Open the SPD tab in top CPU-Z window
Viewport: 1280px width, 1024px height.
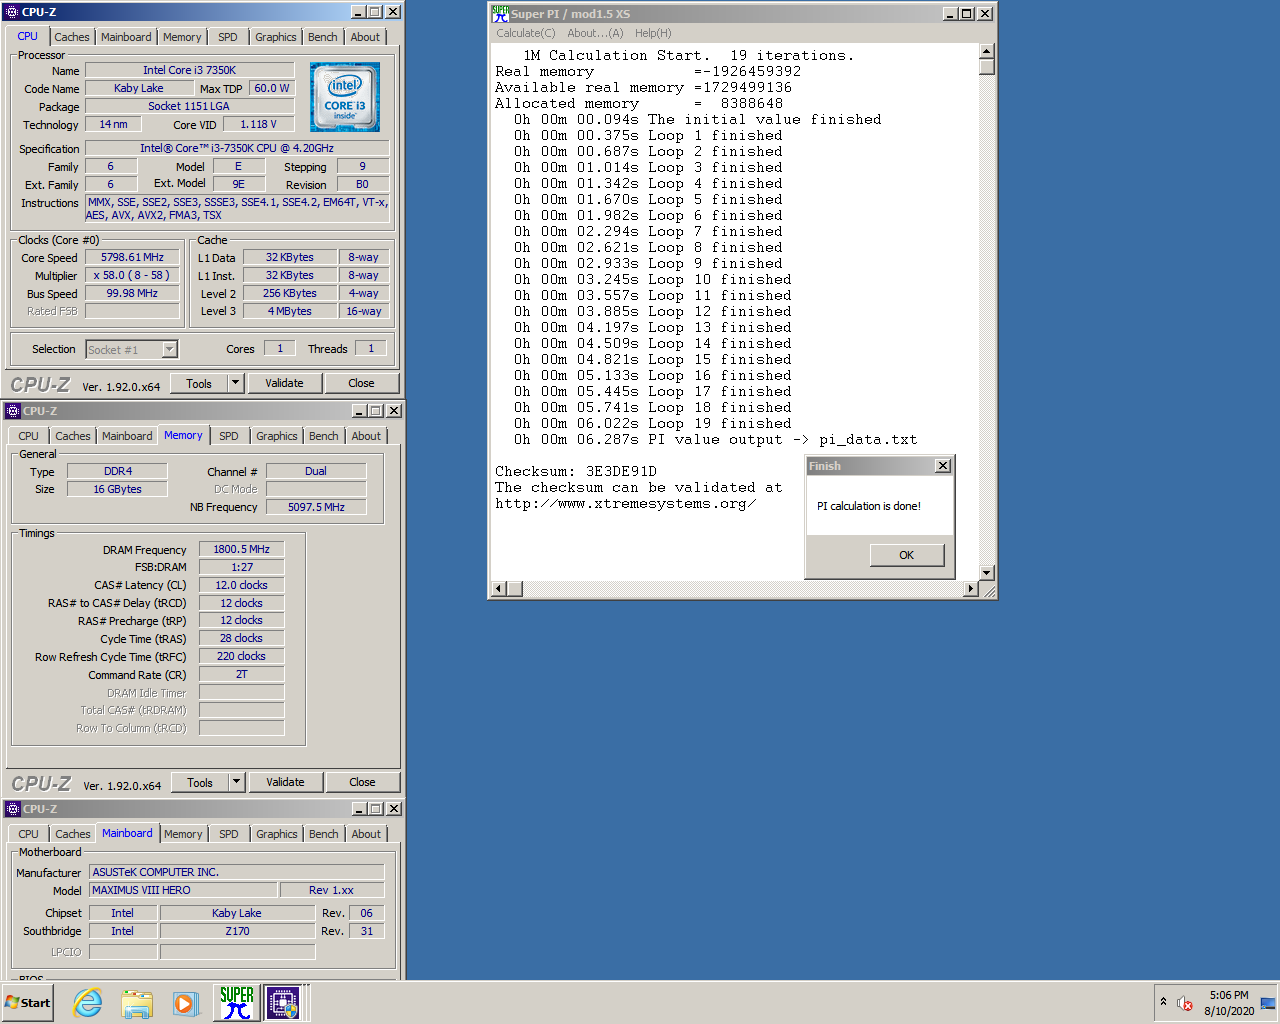(228, 37)
